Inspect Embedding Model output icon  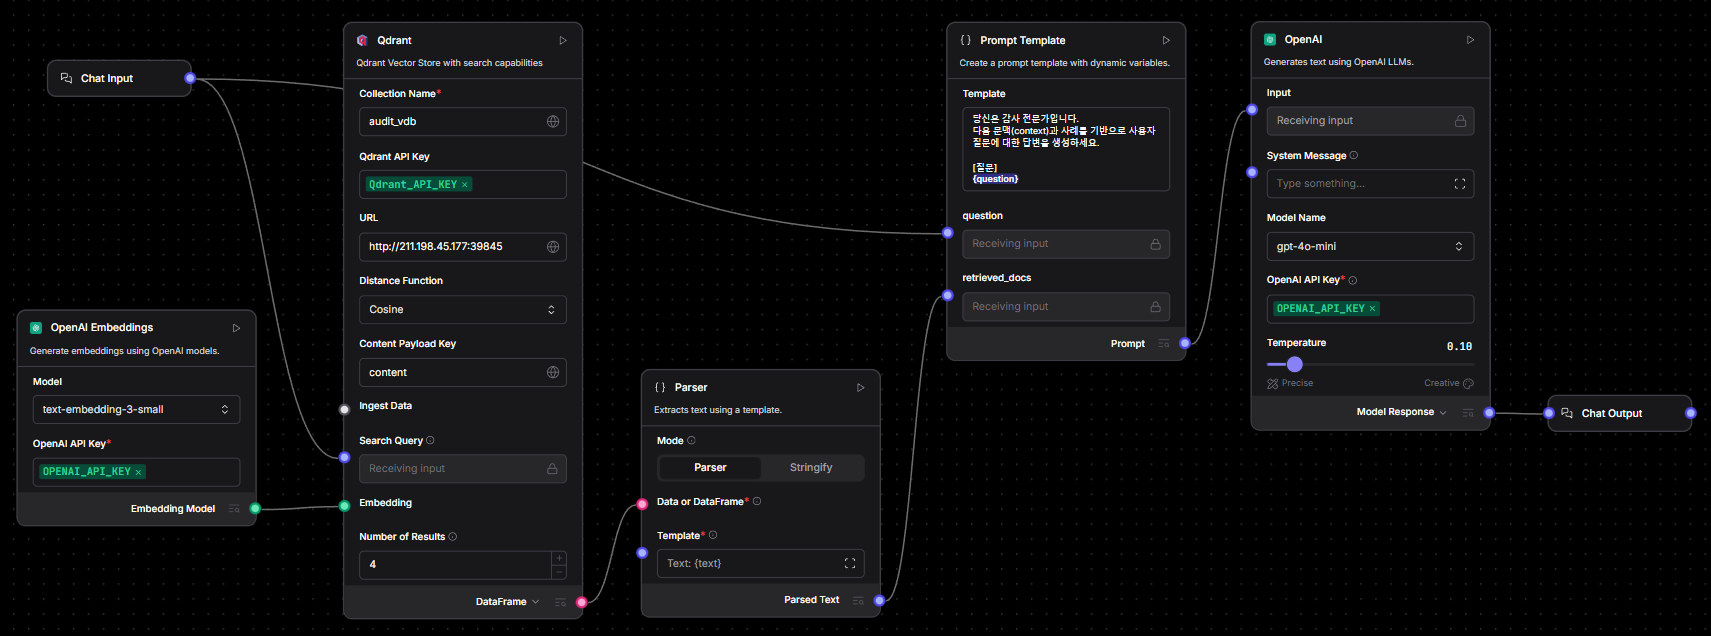pyautogui.click(x=234, y=509)
